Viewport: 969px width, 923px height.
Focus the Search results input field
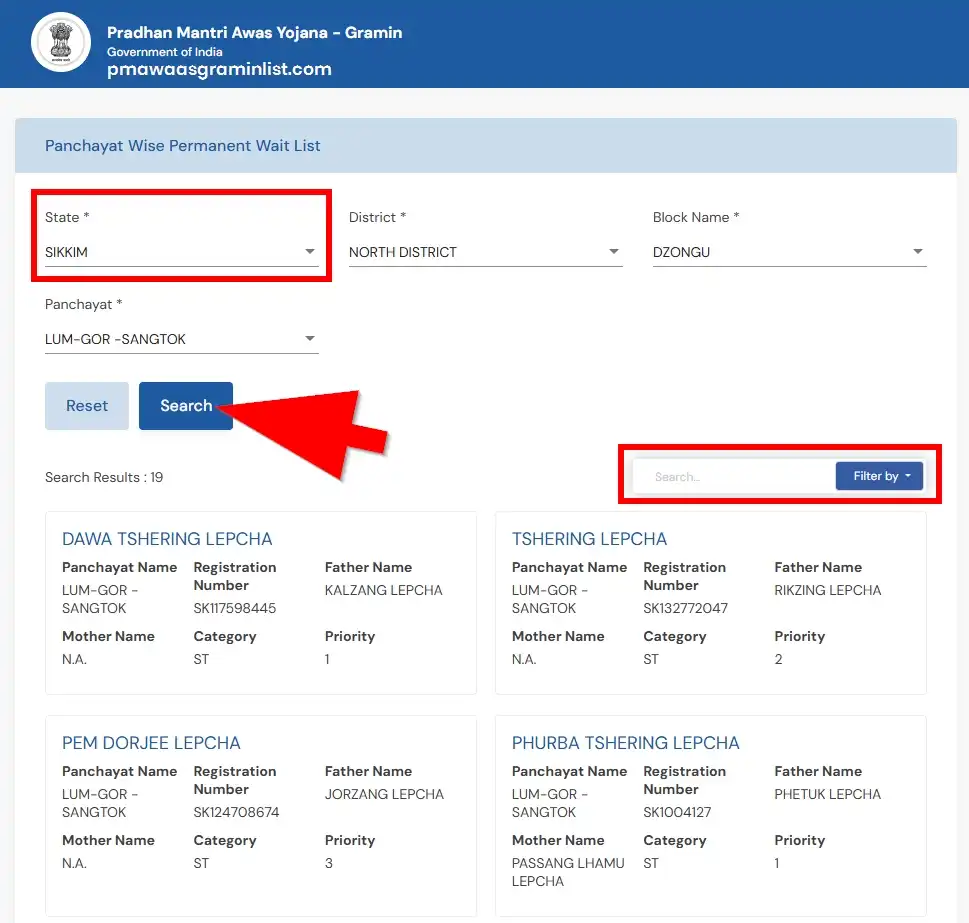pyautogui.click(x=734, y=477)
